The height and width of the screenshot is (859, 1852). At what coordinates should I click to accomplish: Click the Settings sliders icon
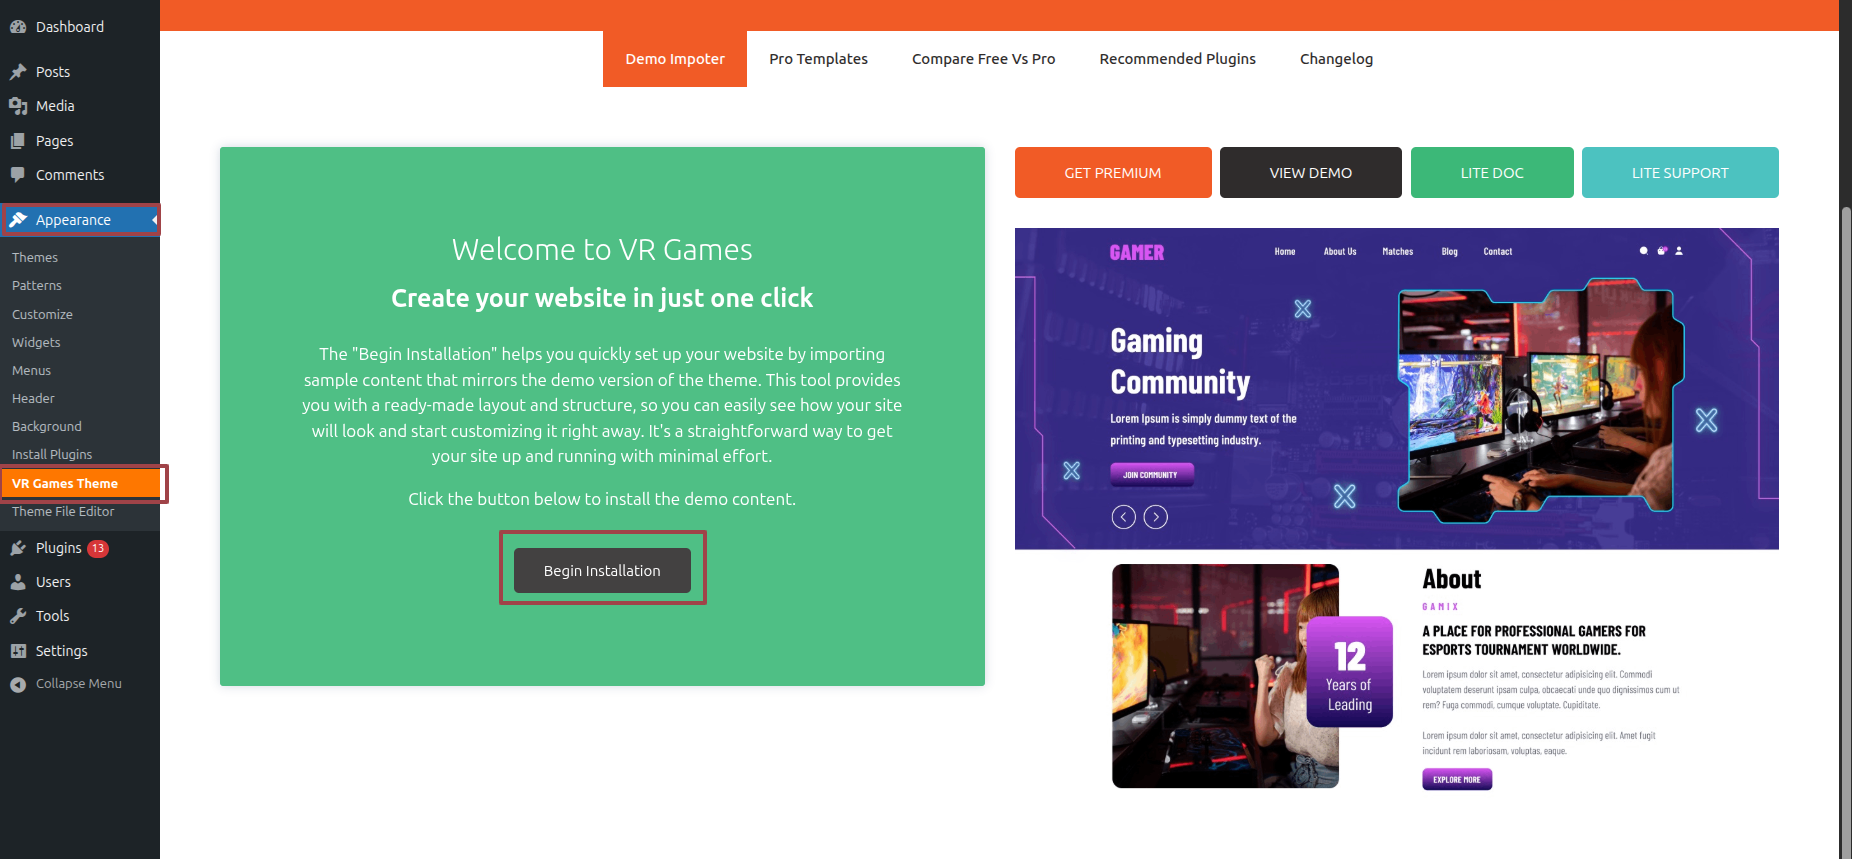point(18,651)
